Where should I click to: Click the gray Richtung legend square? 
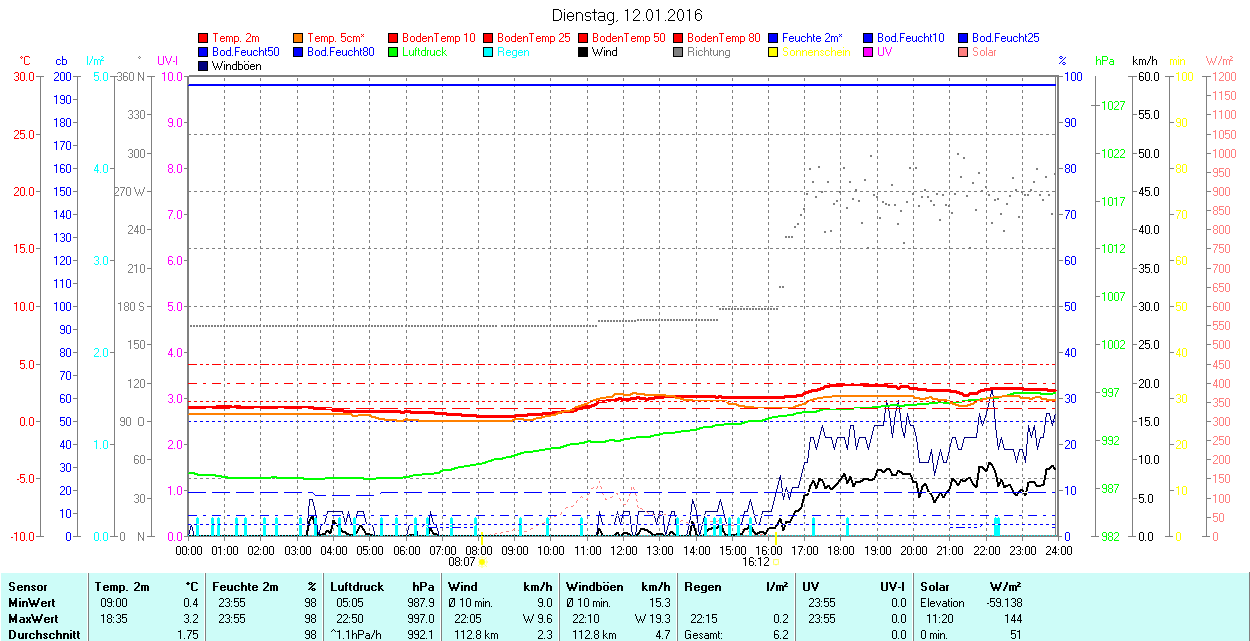(x=679, y=52)
